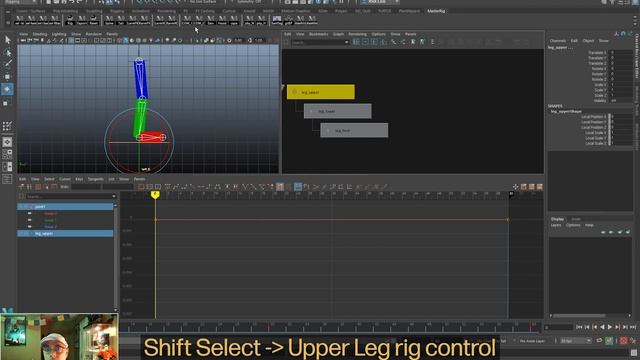Click the yellow current time marker

155,195
